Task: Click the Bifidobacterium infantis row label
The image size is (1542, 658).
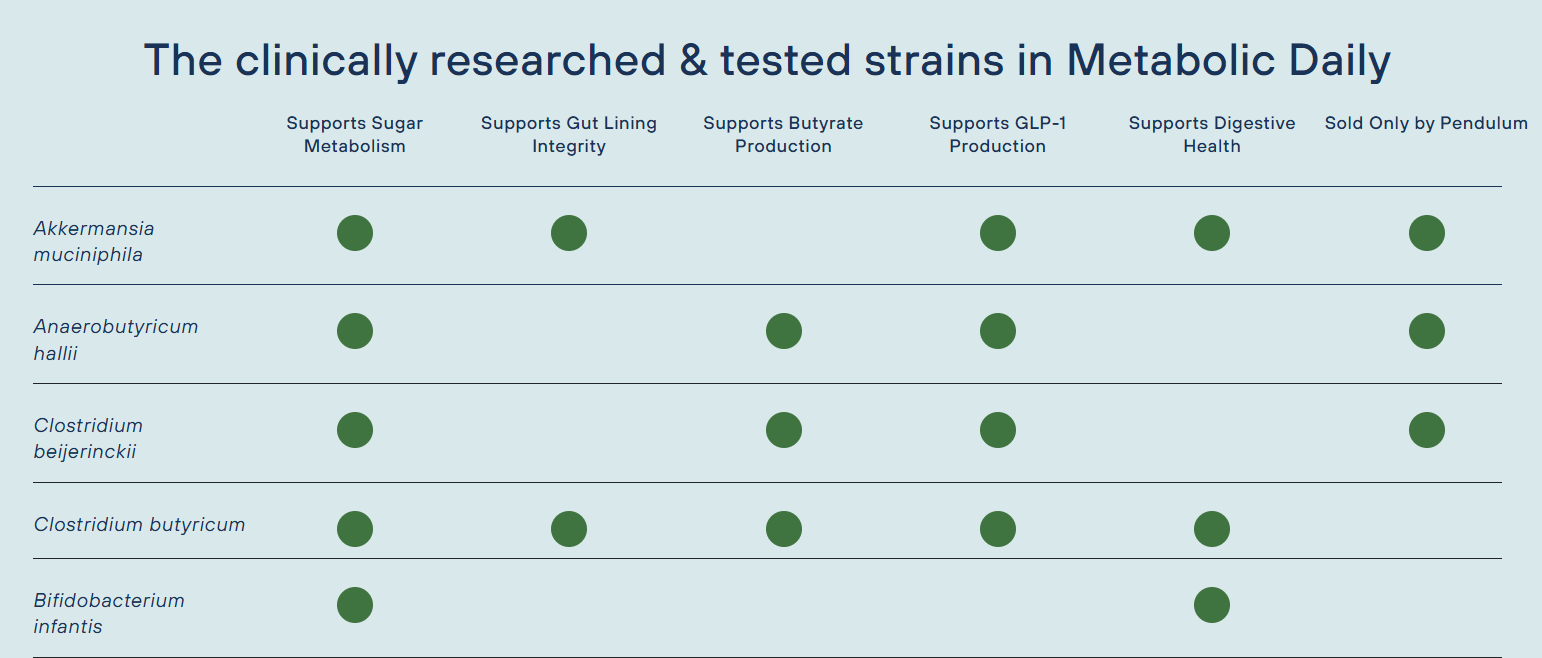Action: pos(109,613)
